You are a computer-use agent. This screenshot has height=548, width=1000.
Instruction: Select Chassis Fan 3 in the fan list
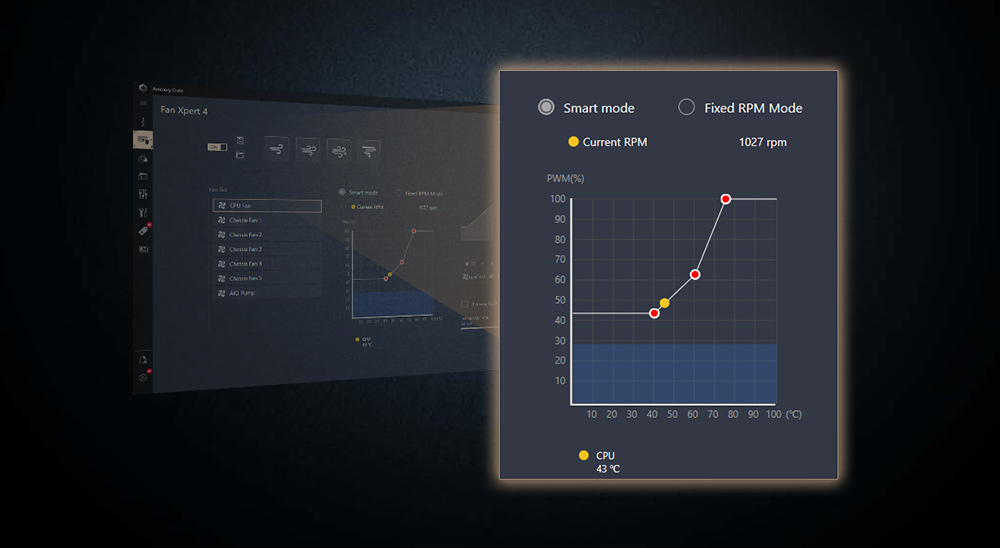point(267,249)
